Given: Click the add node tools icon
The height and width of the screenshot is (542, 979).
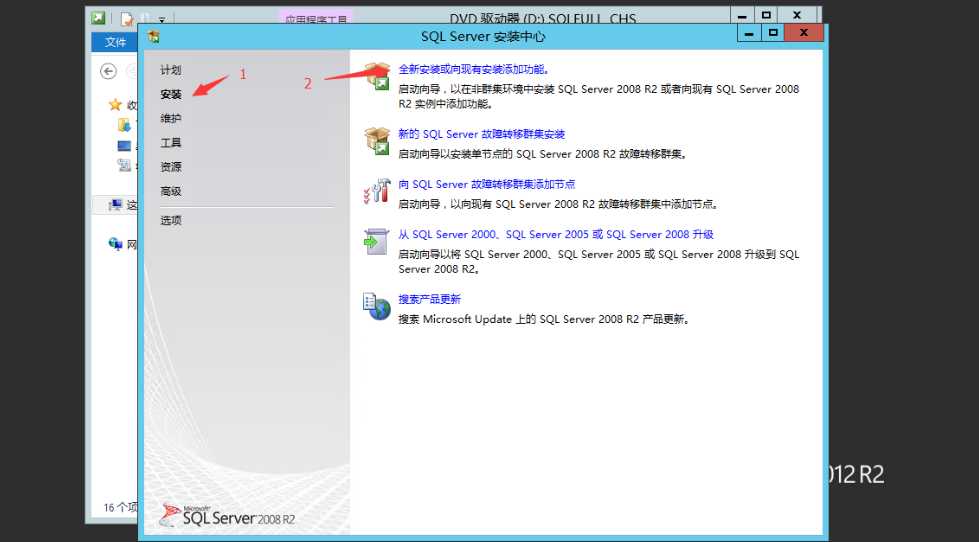Looking at the screenshot, I should click(x=377, y=191).
